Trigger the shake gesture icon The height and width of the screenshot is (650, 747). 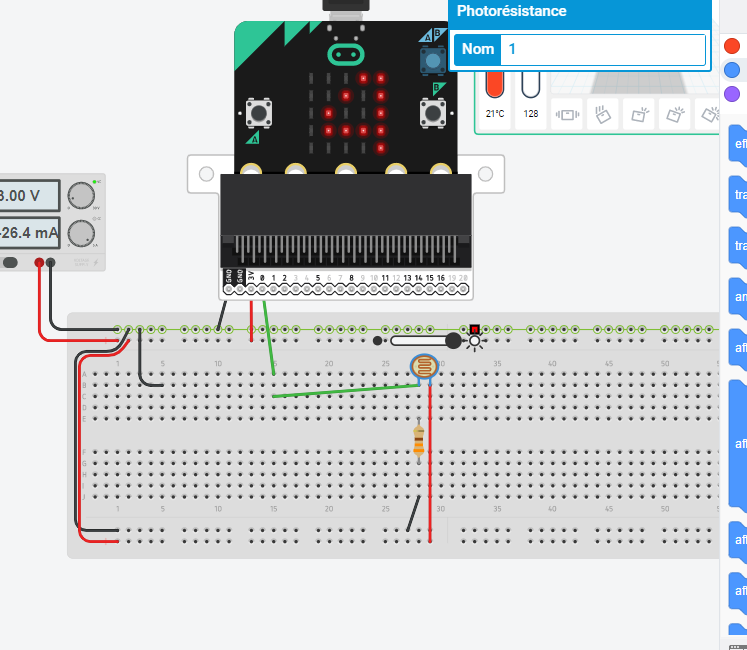[x=567, y=114]
